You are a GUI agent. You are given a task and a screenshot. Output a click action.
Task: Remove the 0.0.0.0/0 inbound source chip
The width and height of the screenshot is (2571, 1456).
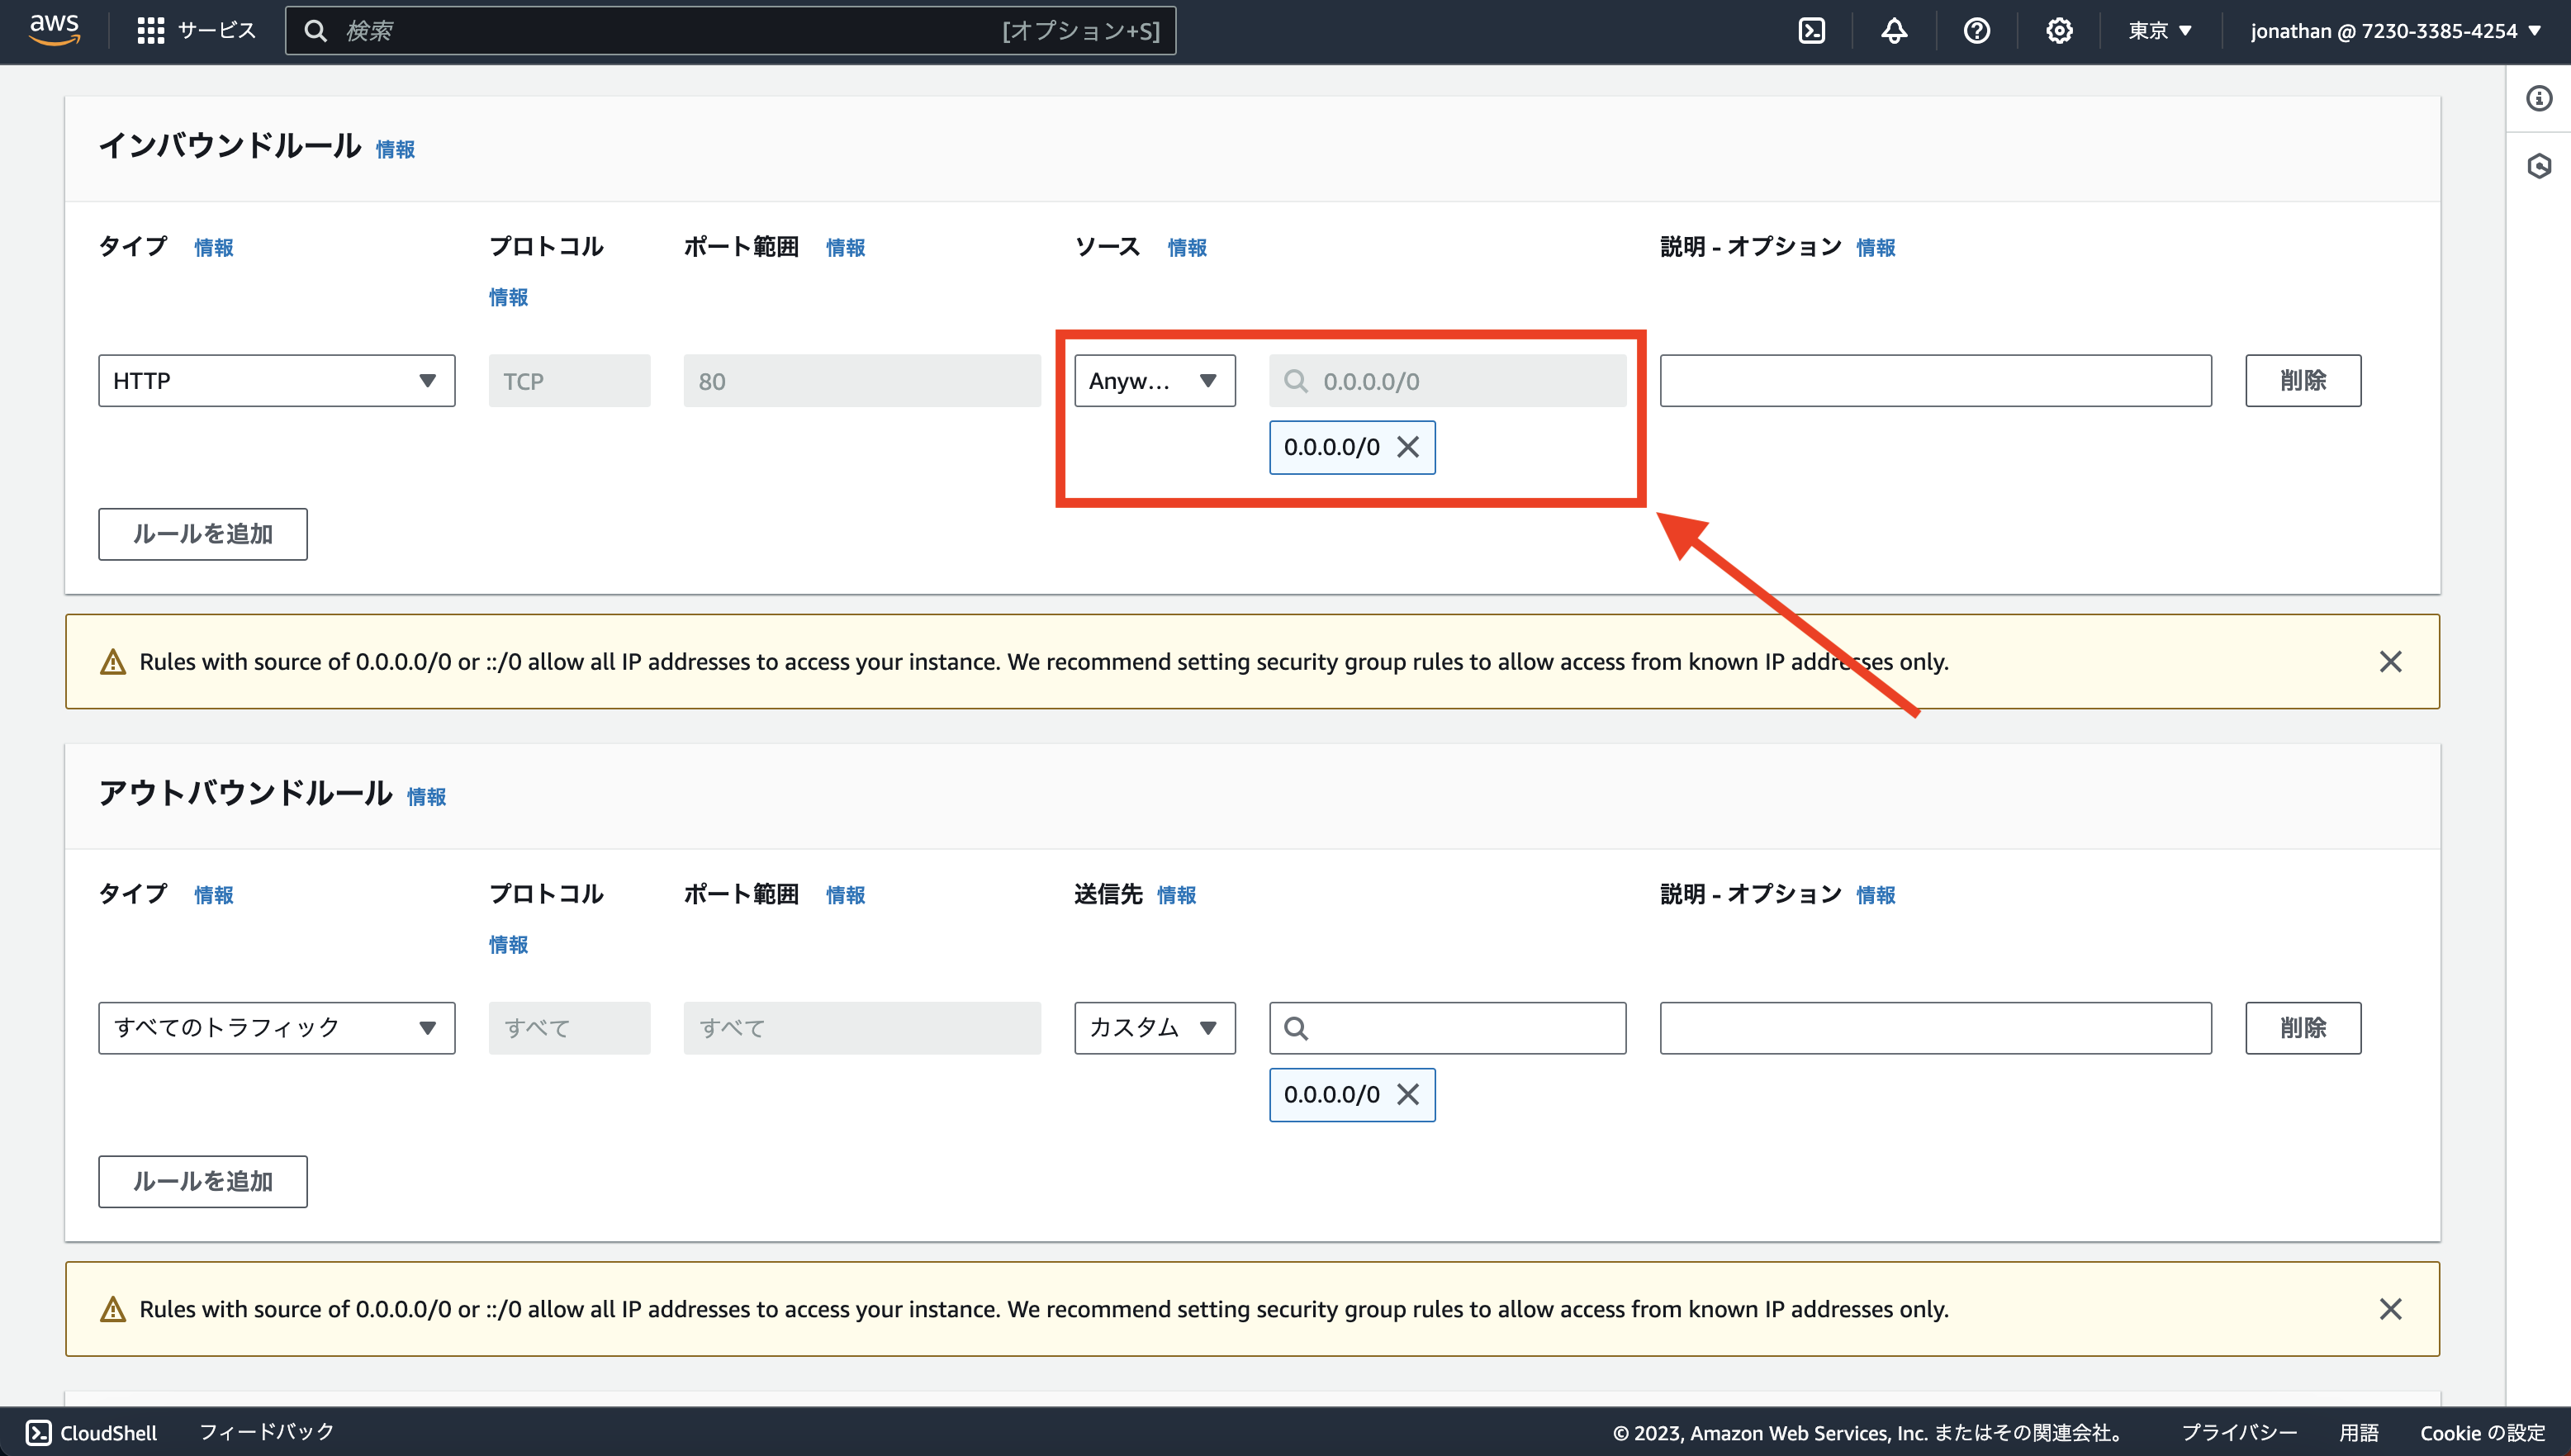pyautogui.click(x=1408, y=447)
